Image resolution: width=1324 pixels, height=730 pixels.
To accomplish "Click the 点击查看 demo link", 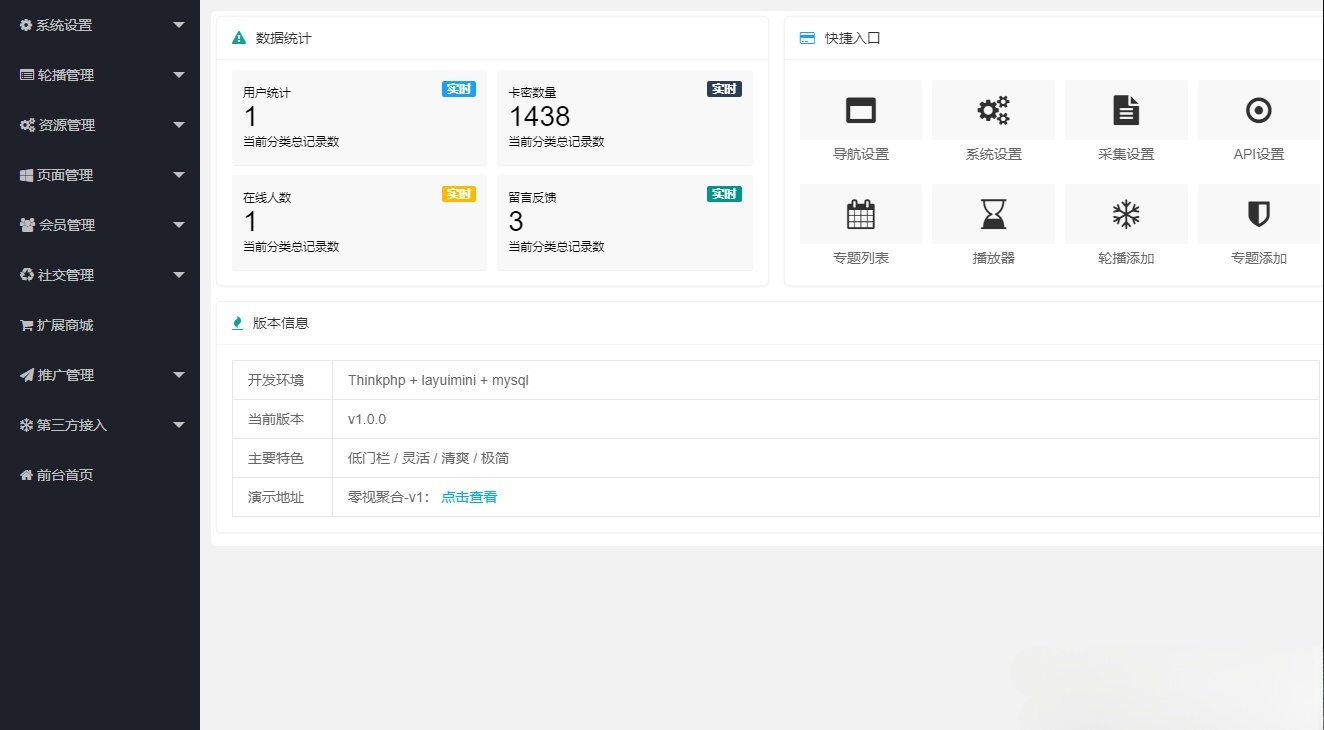I will [x=468, y=496].
